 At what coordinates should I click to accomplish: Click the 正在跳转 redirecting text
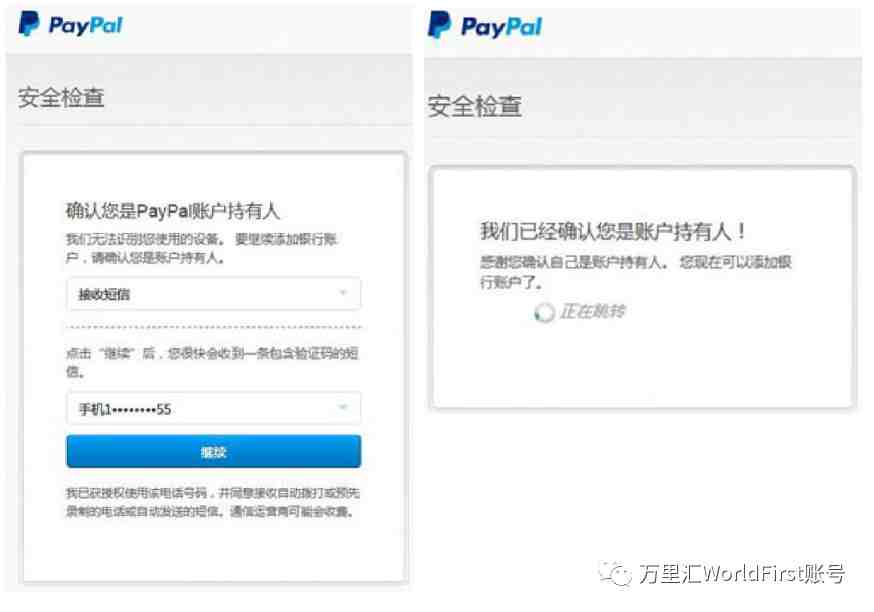point(593,311)
